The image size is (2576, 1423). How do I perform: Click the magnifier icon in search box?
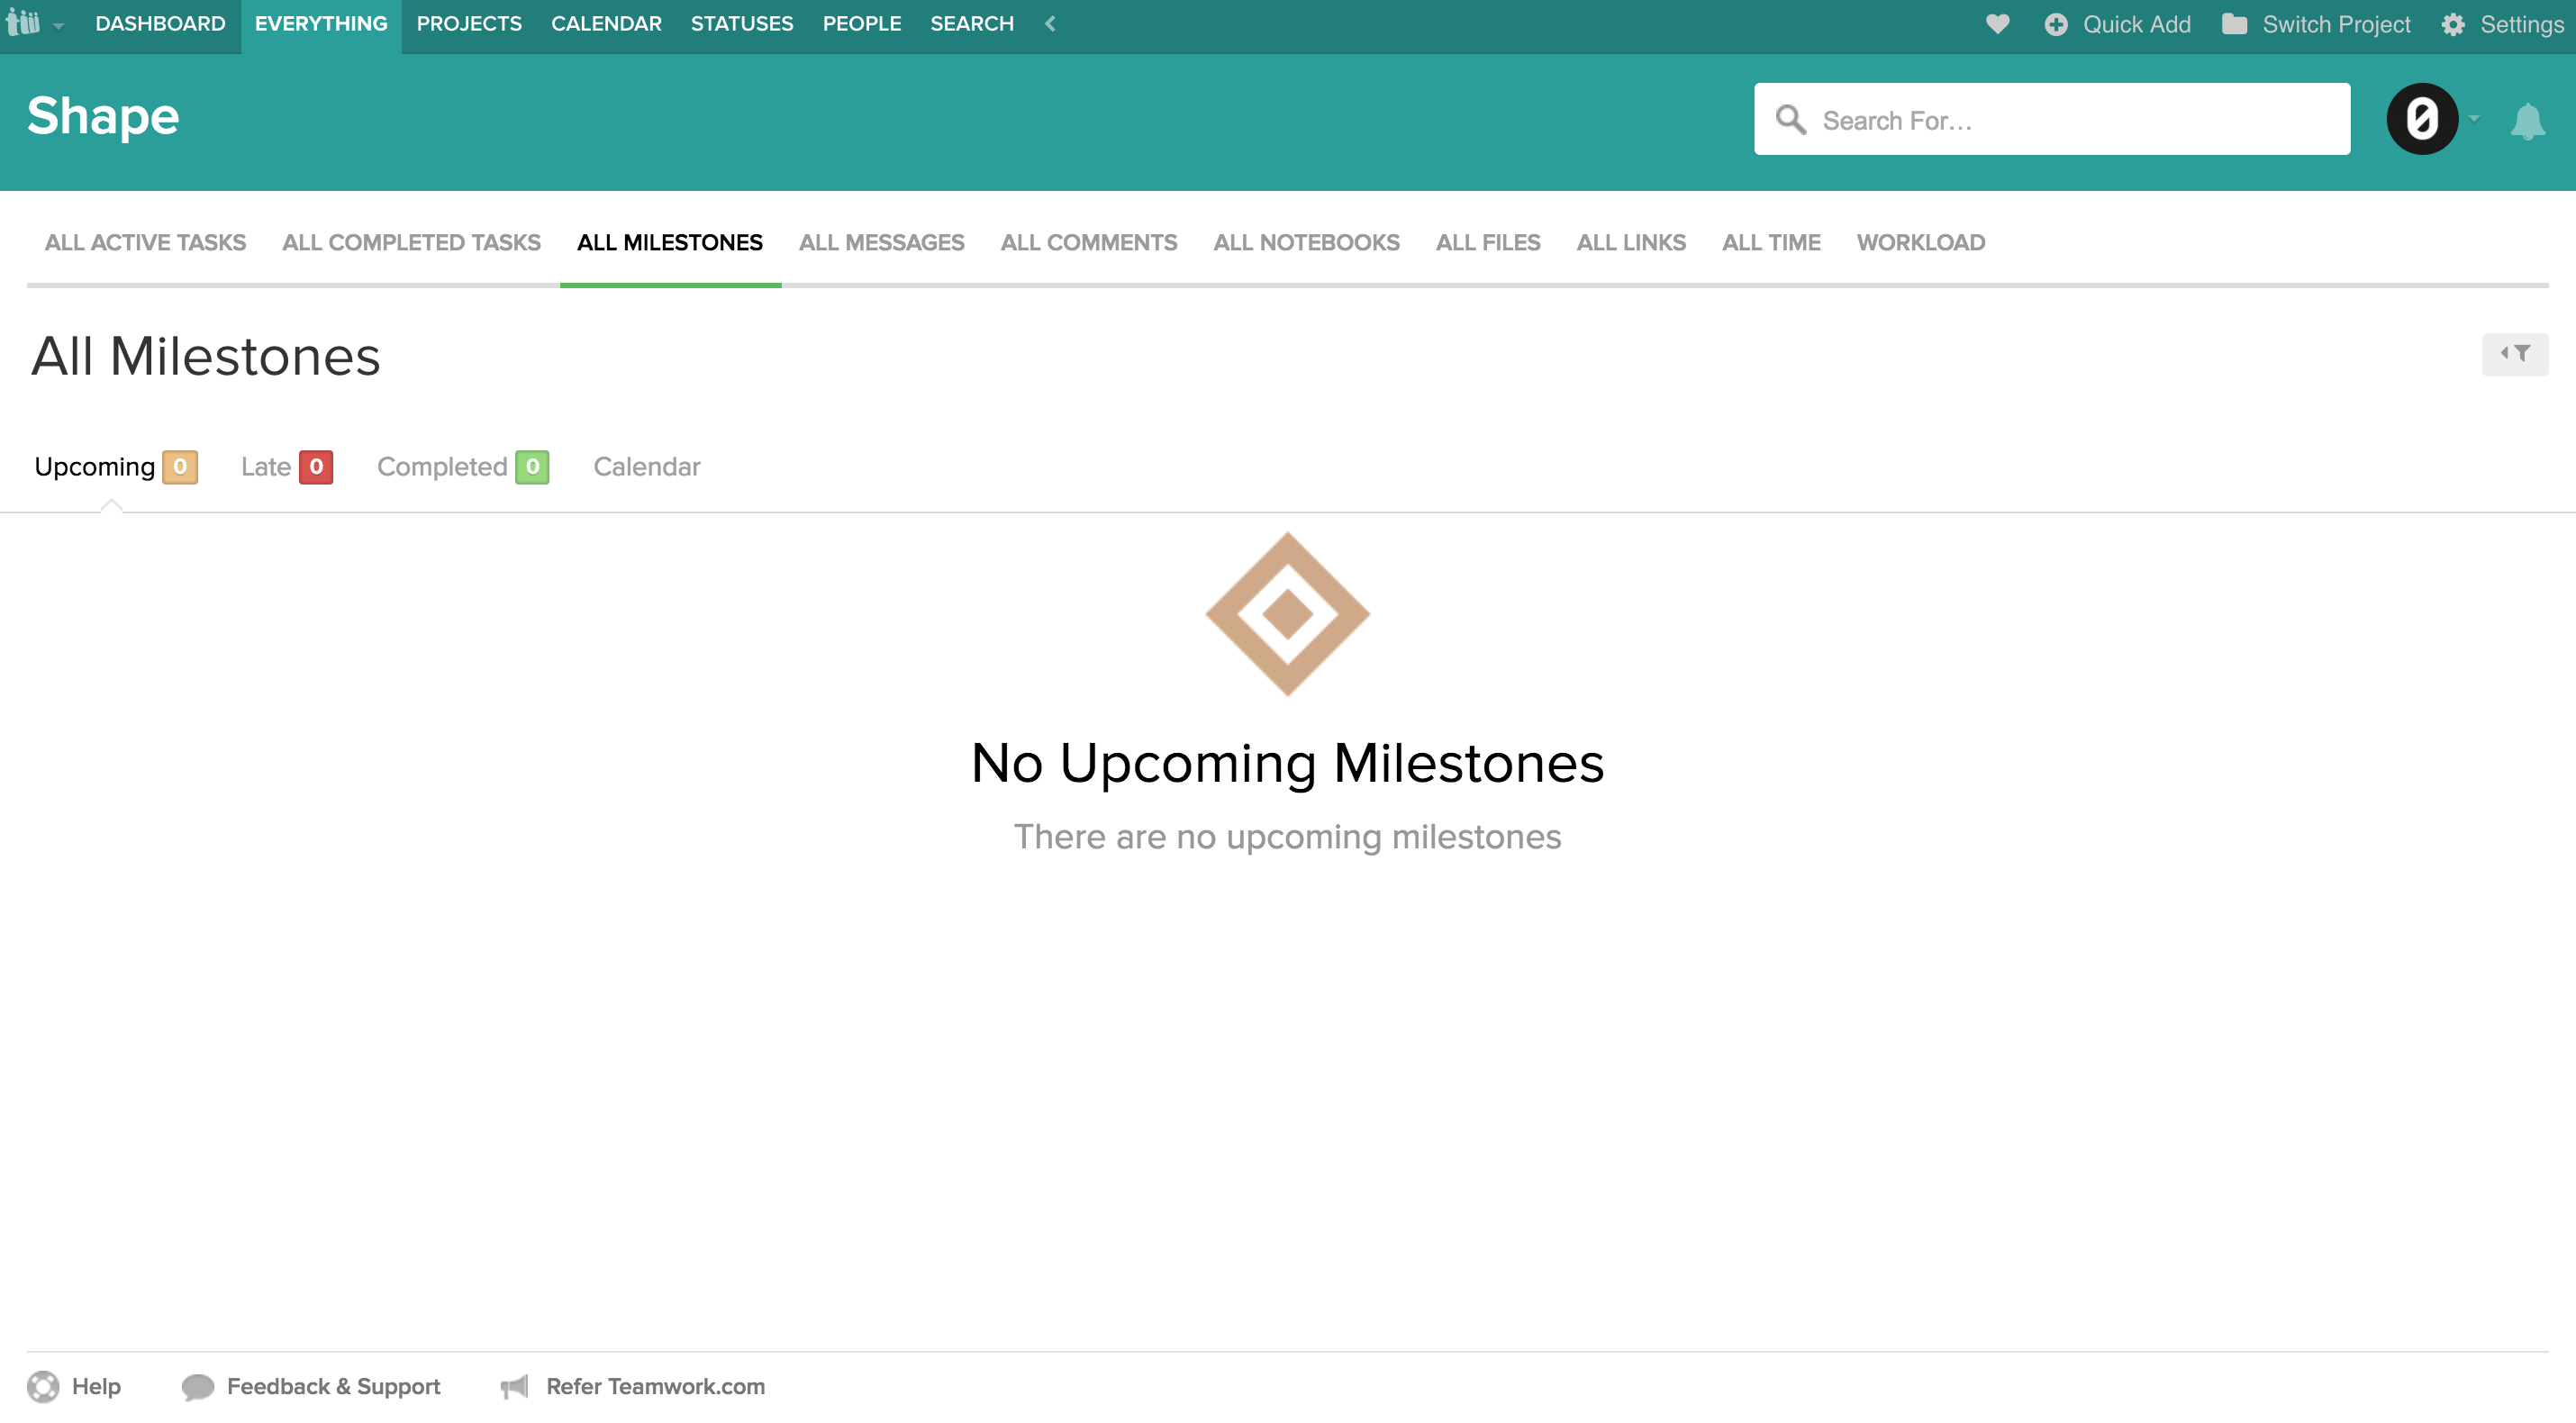pyautogui.click(x=1790, y=120)
